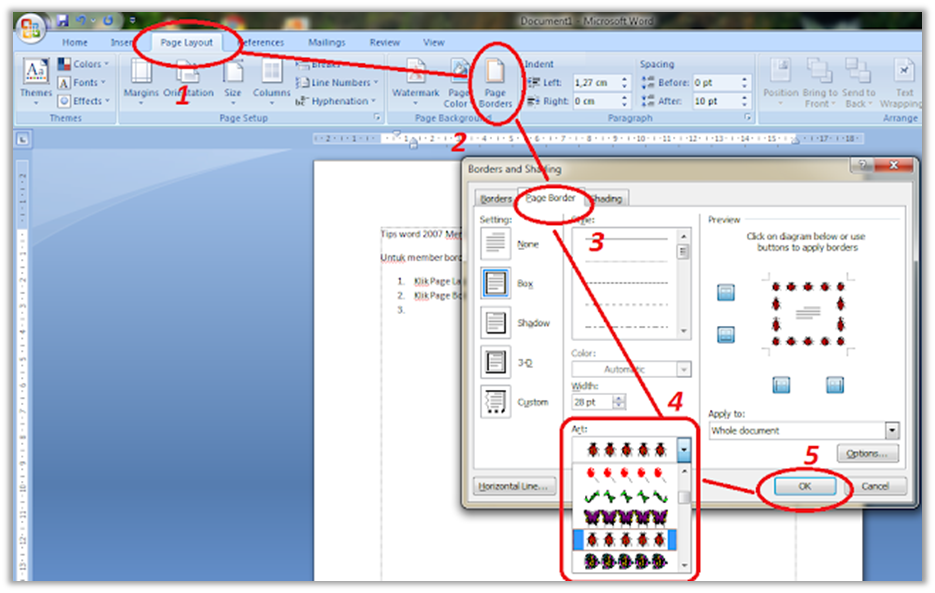Edit the Indent Left value field
935x593 pixels.
[596, 82]
